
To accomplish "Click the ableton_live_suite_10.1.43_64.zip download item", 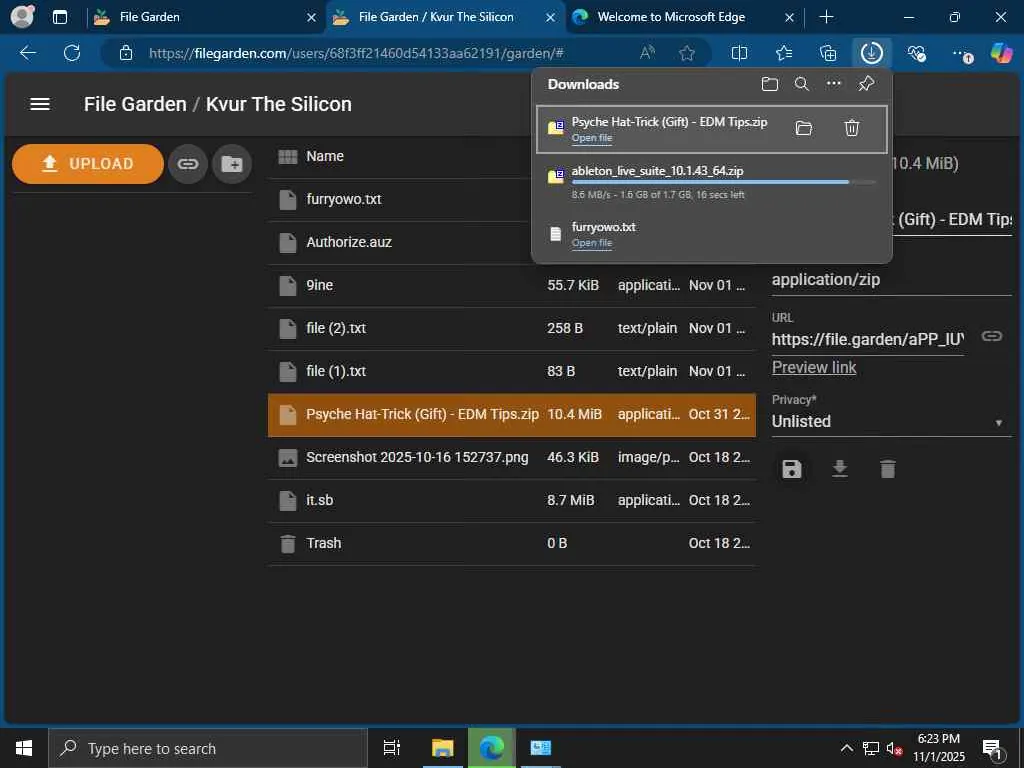I will (711, 182).
